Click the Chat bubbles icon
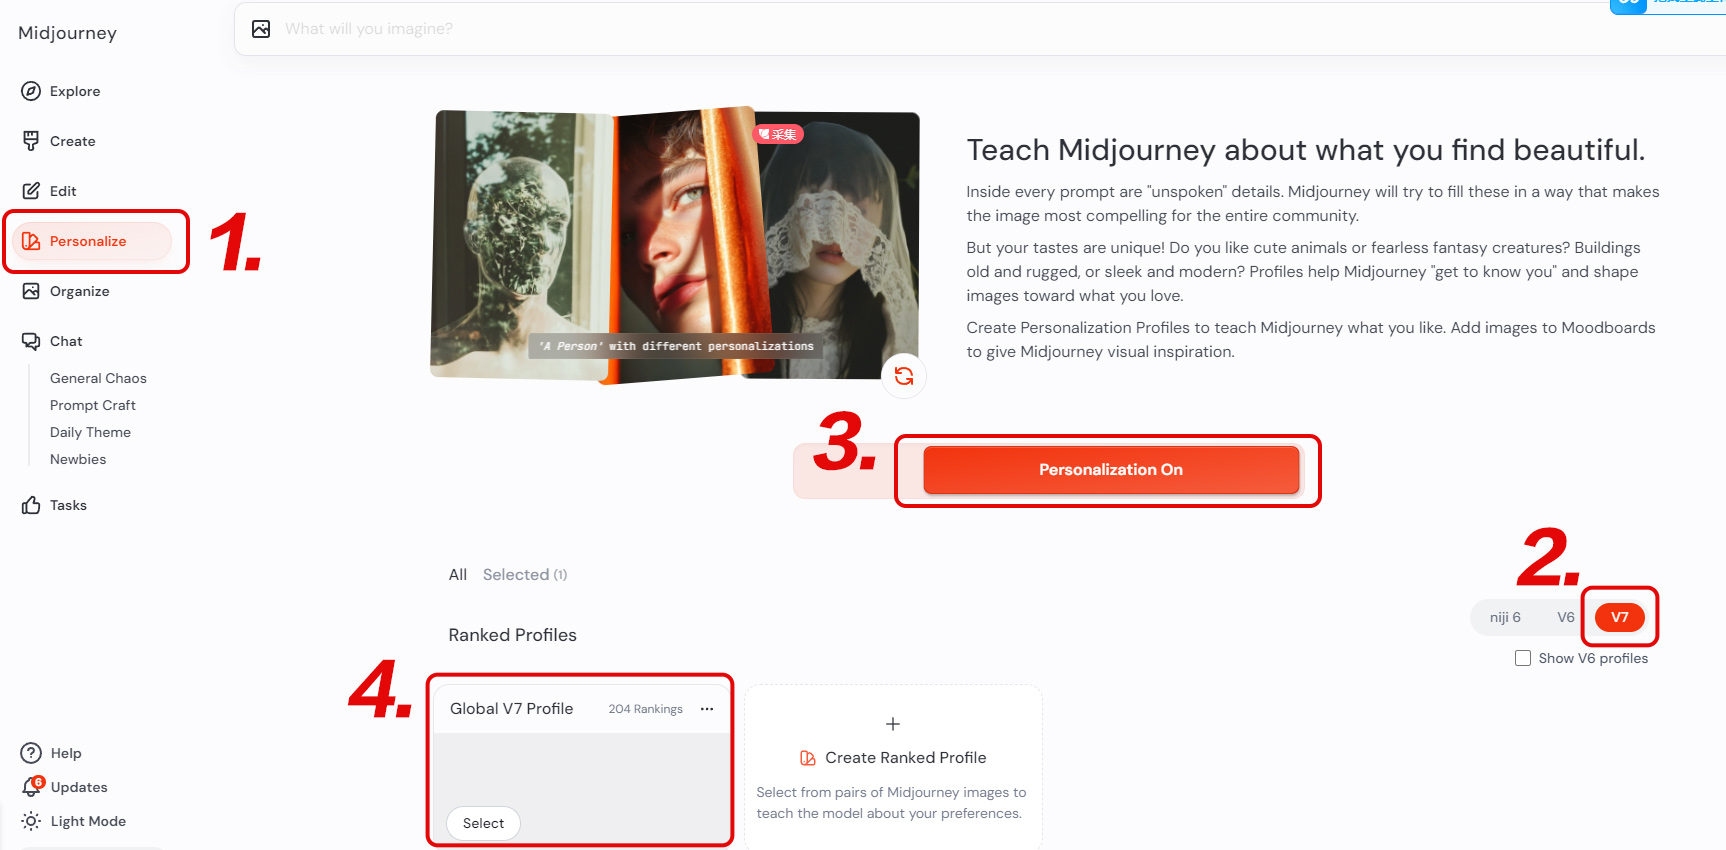Screen dimensions: 1726x850 pyautogui.click(x=31, y=341)
